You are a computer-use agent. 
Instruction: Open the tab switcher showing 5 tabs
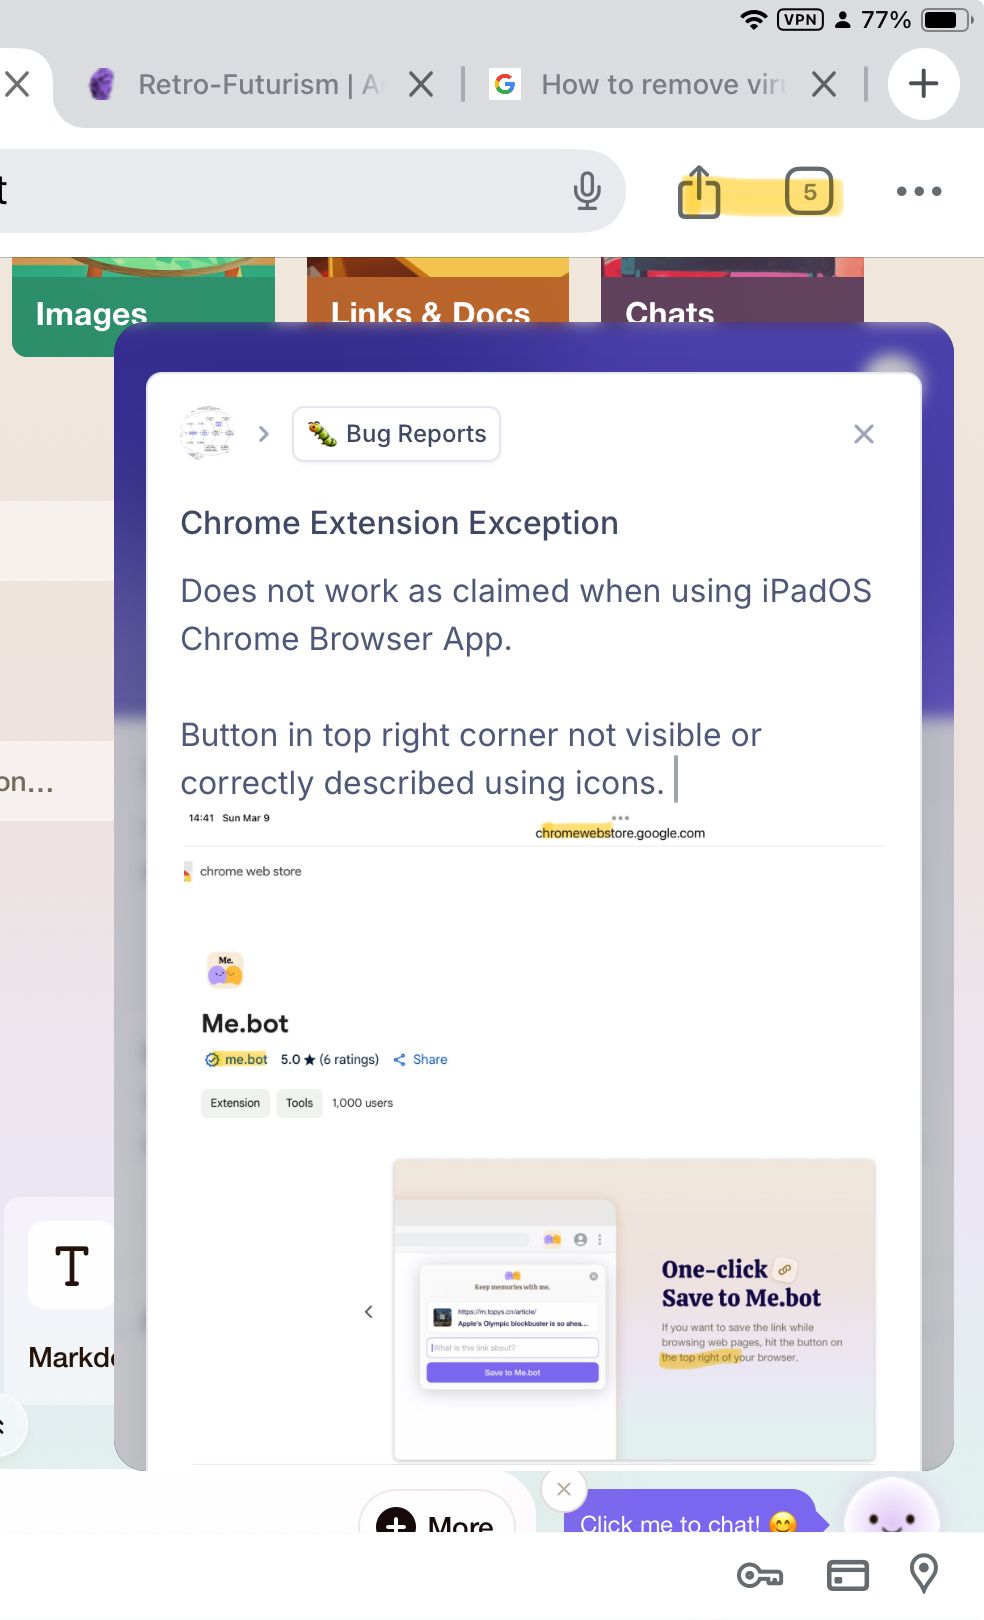pos(809,191)
